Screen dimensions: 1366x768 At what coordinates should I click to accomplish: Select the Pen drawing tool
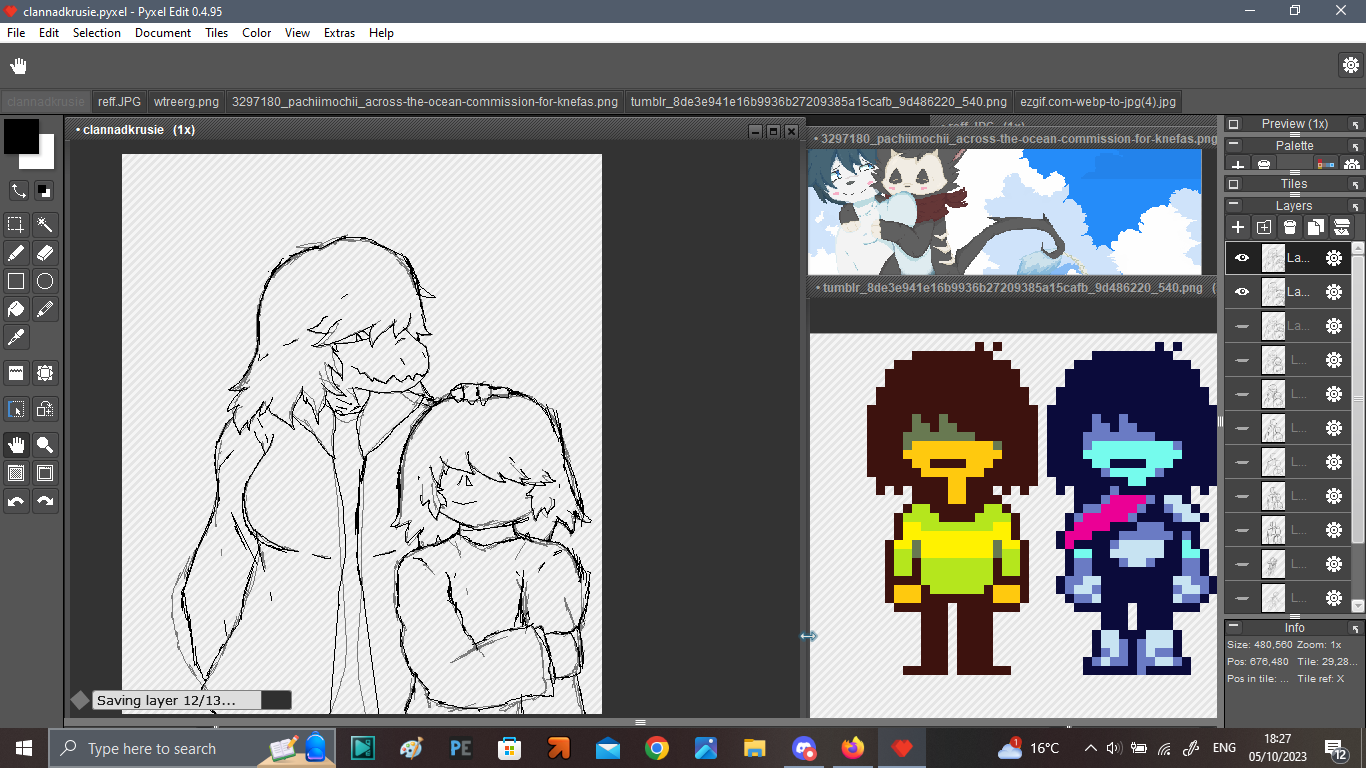[x=16, y=253]
